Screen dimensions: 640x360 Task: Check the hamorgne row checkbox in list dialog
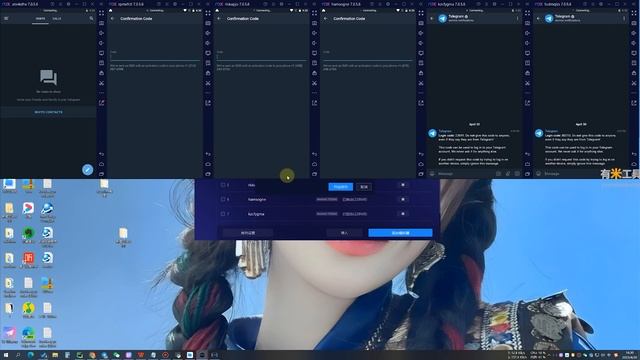(x=223, y=199)
